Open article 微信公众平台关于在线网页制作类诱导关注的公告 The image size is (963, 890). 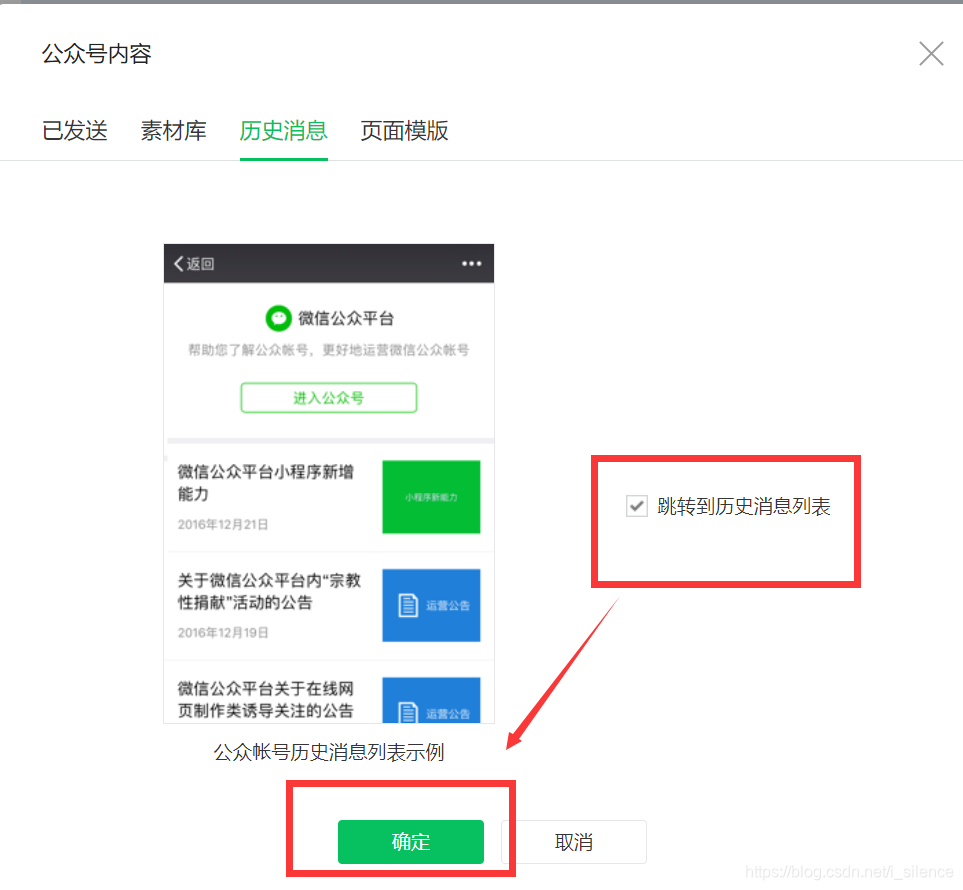(x=265, y=700)
